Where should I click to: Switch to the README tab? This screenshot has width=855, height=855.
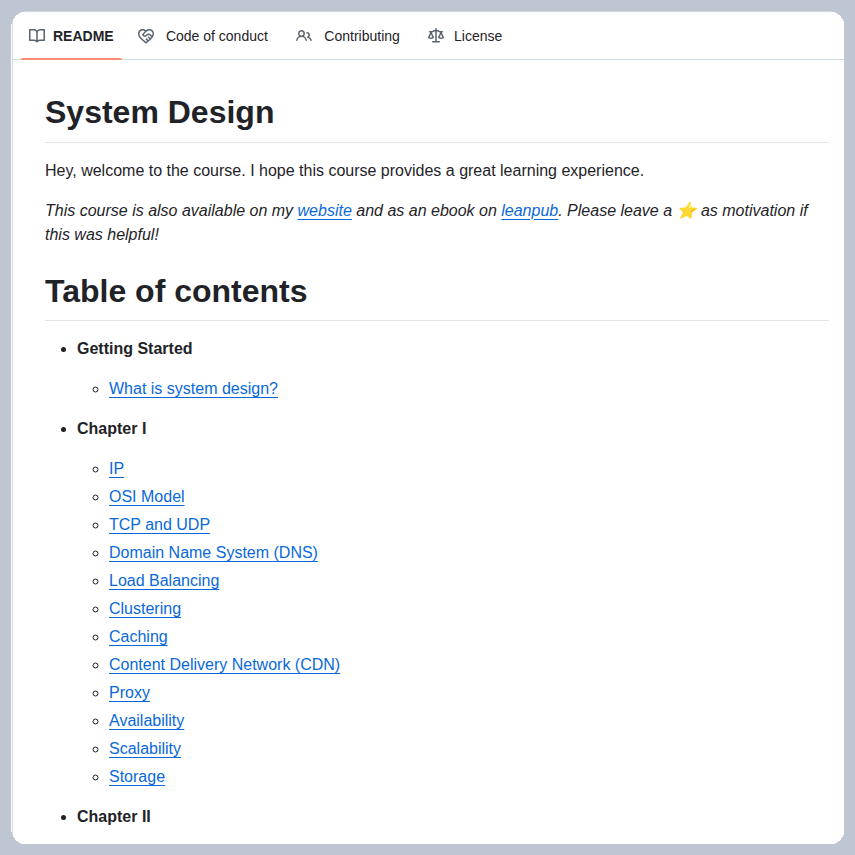pos(71,36)
